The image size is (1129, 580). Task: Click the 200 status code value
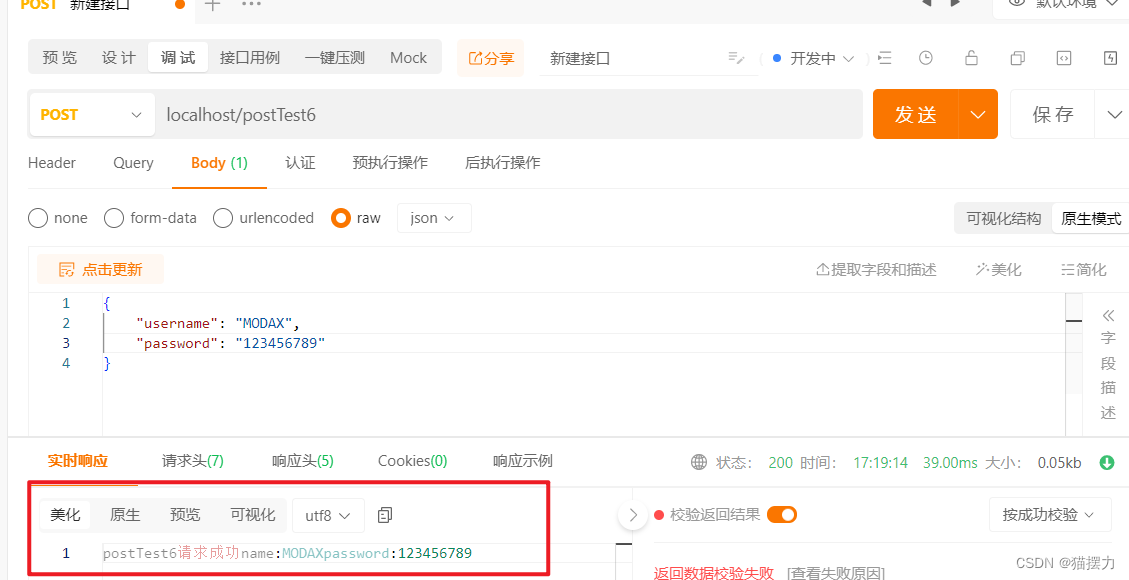[781, 463]
